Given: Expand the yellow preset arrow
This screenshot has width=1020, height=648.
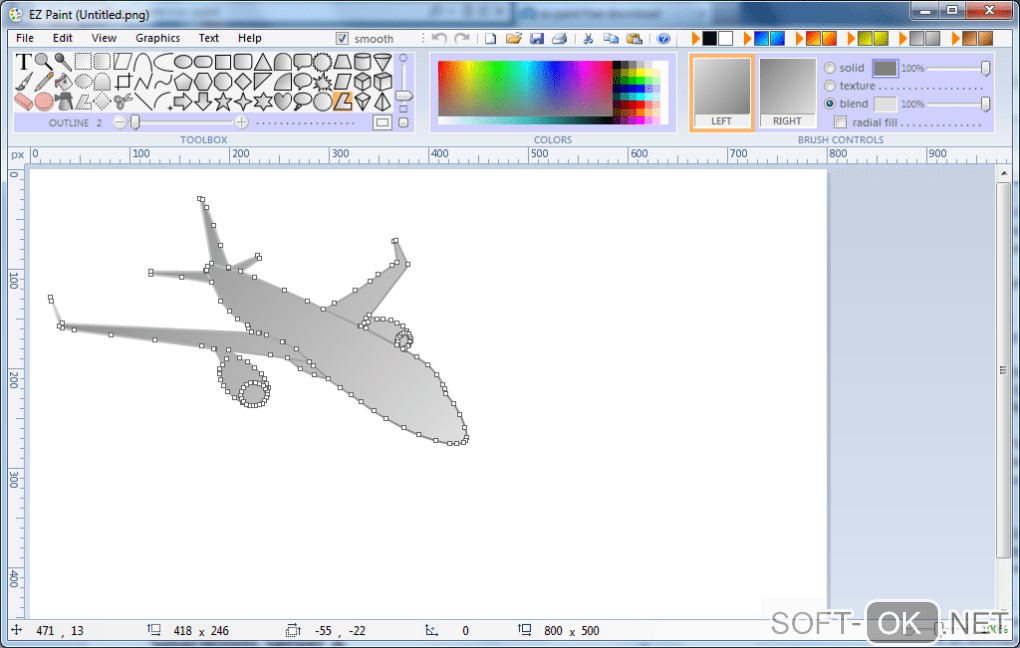Looking at the screenshot, I should (x=851, y=38).
